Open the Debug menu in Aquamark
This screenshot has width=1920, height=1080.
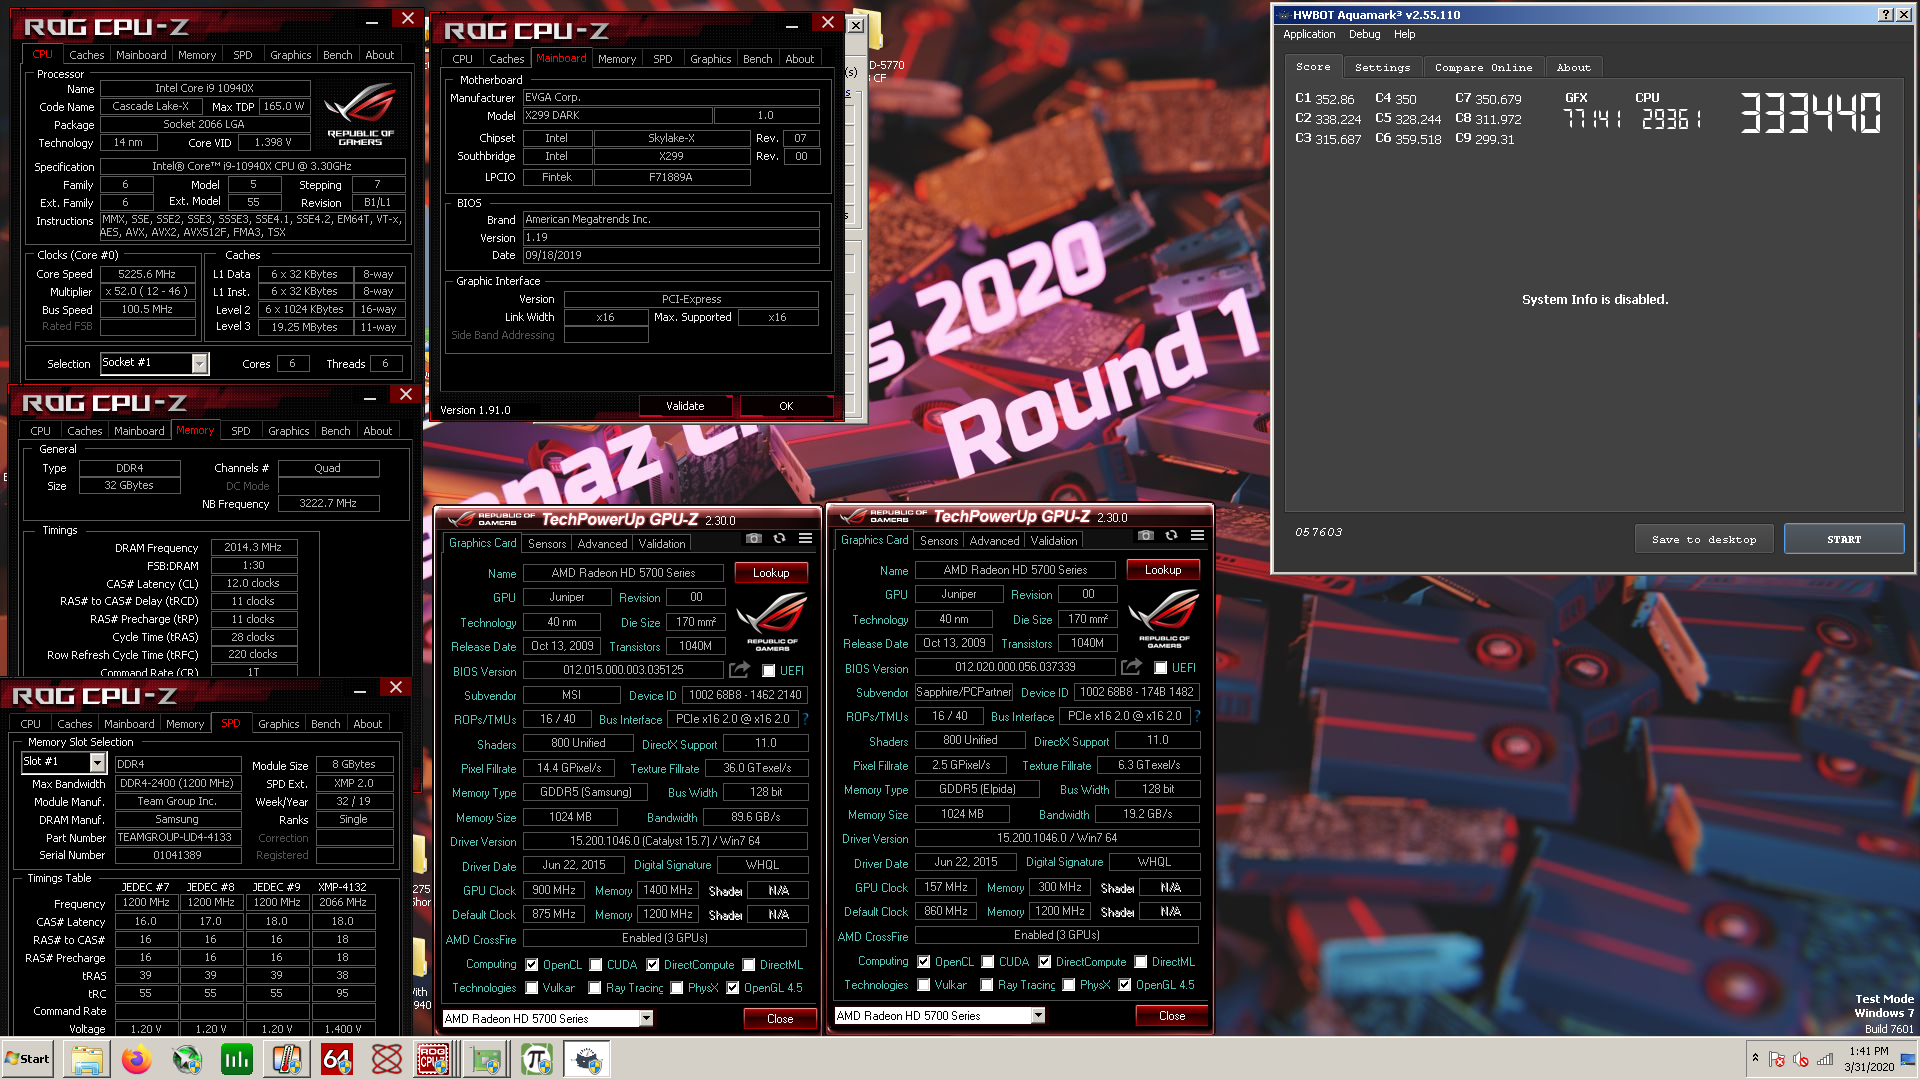pyautogui.click(x=1364, y=34)
